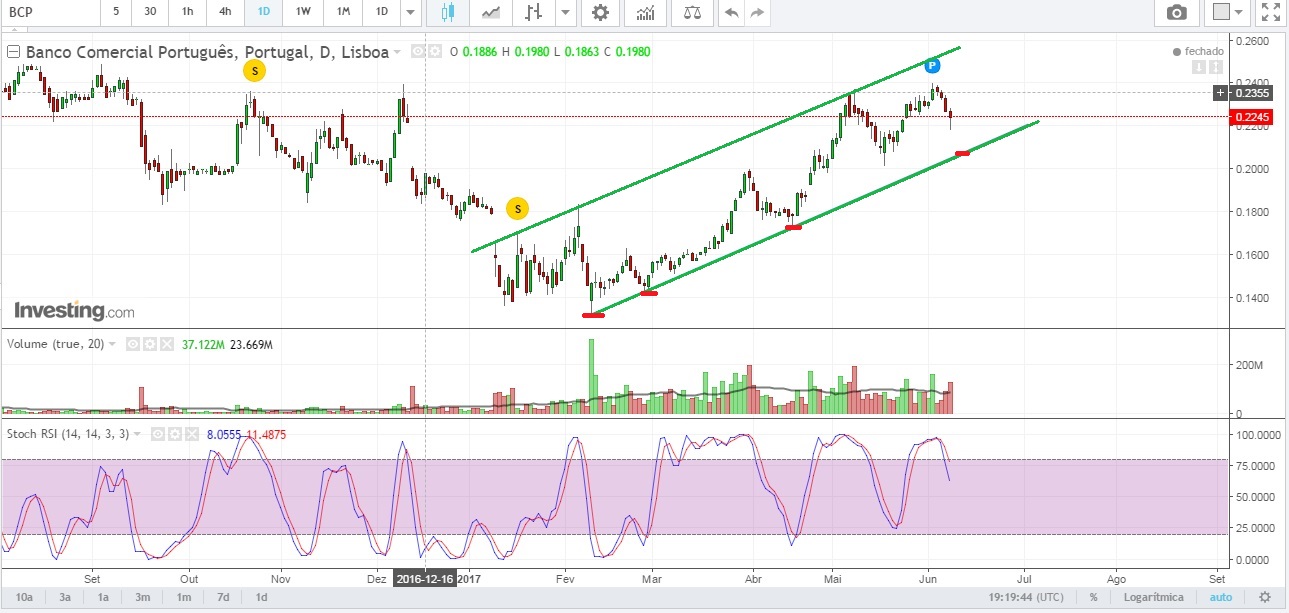Click the BCP symbol input field

click(50, 12)
